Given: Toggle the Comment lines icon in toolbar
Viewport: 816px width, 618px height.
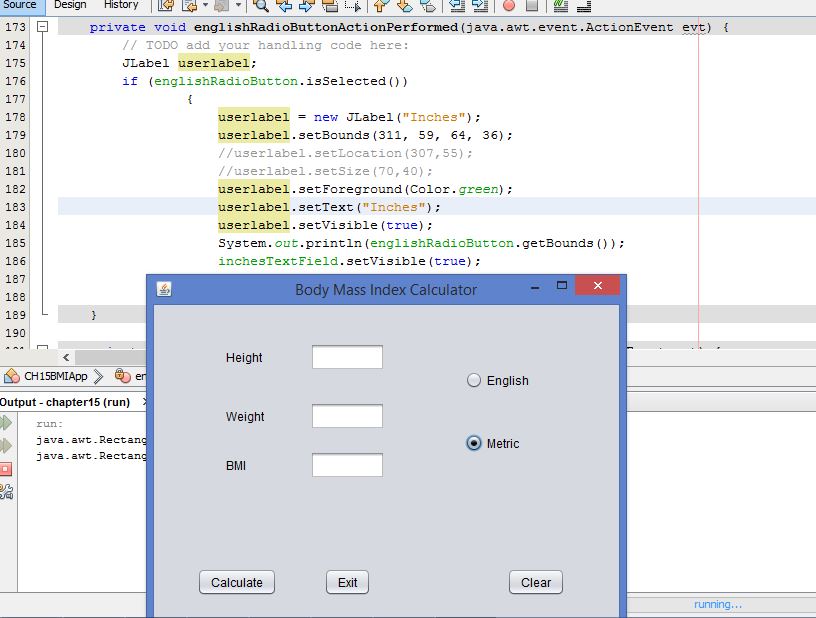Looking at the screenshot, I should (x=562, y=7).
